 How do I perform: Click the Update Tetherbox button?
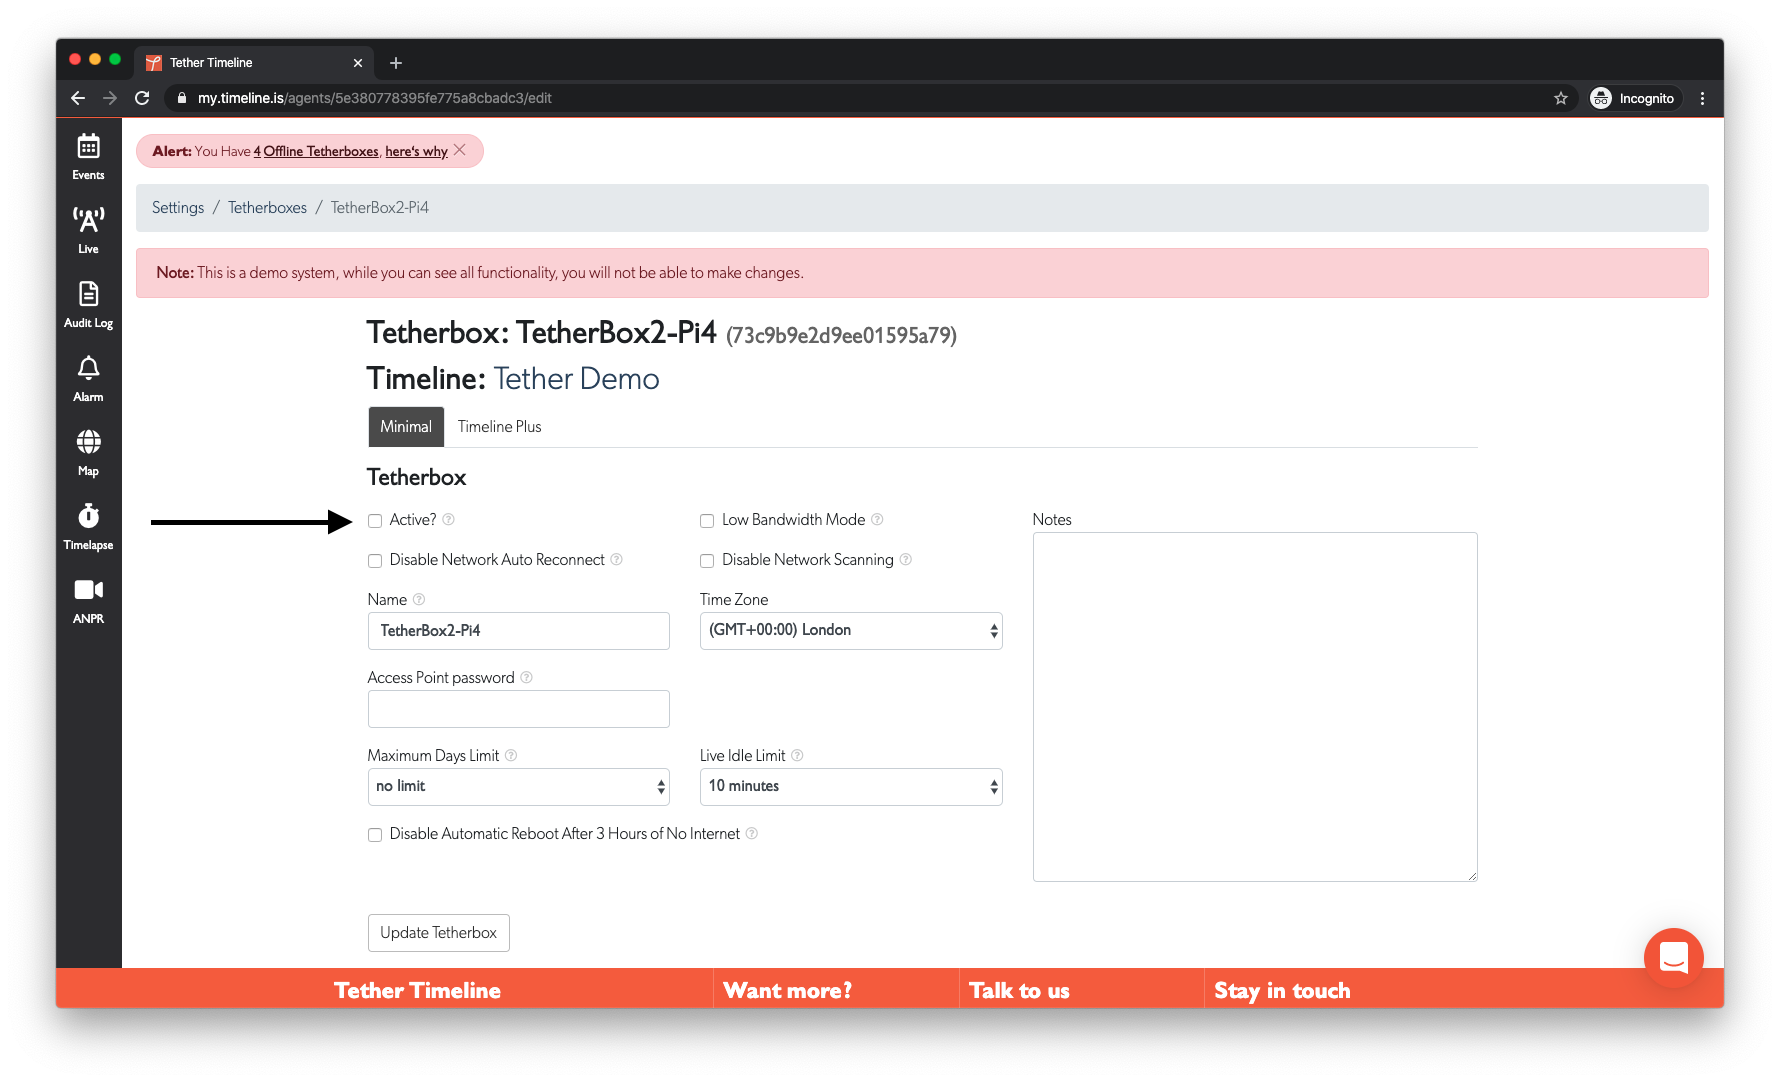[438, 932]
